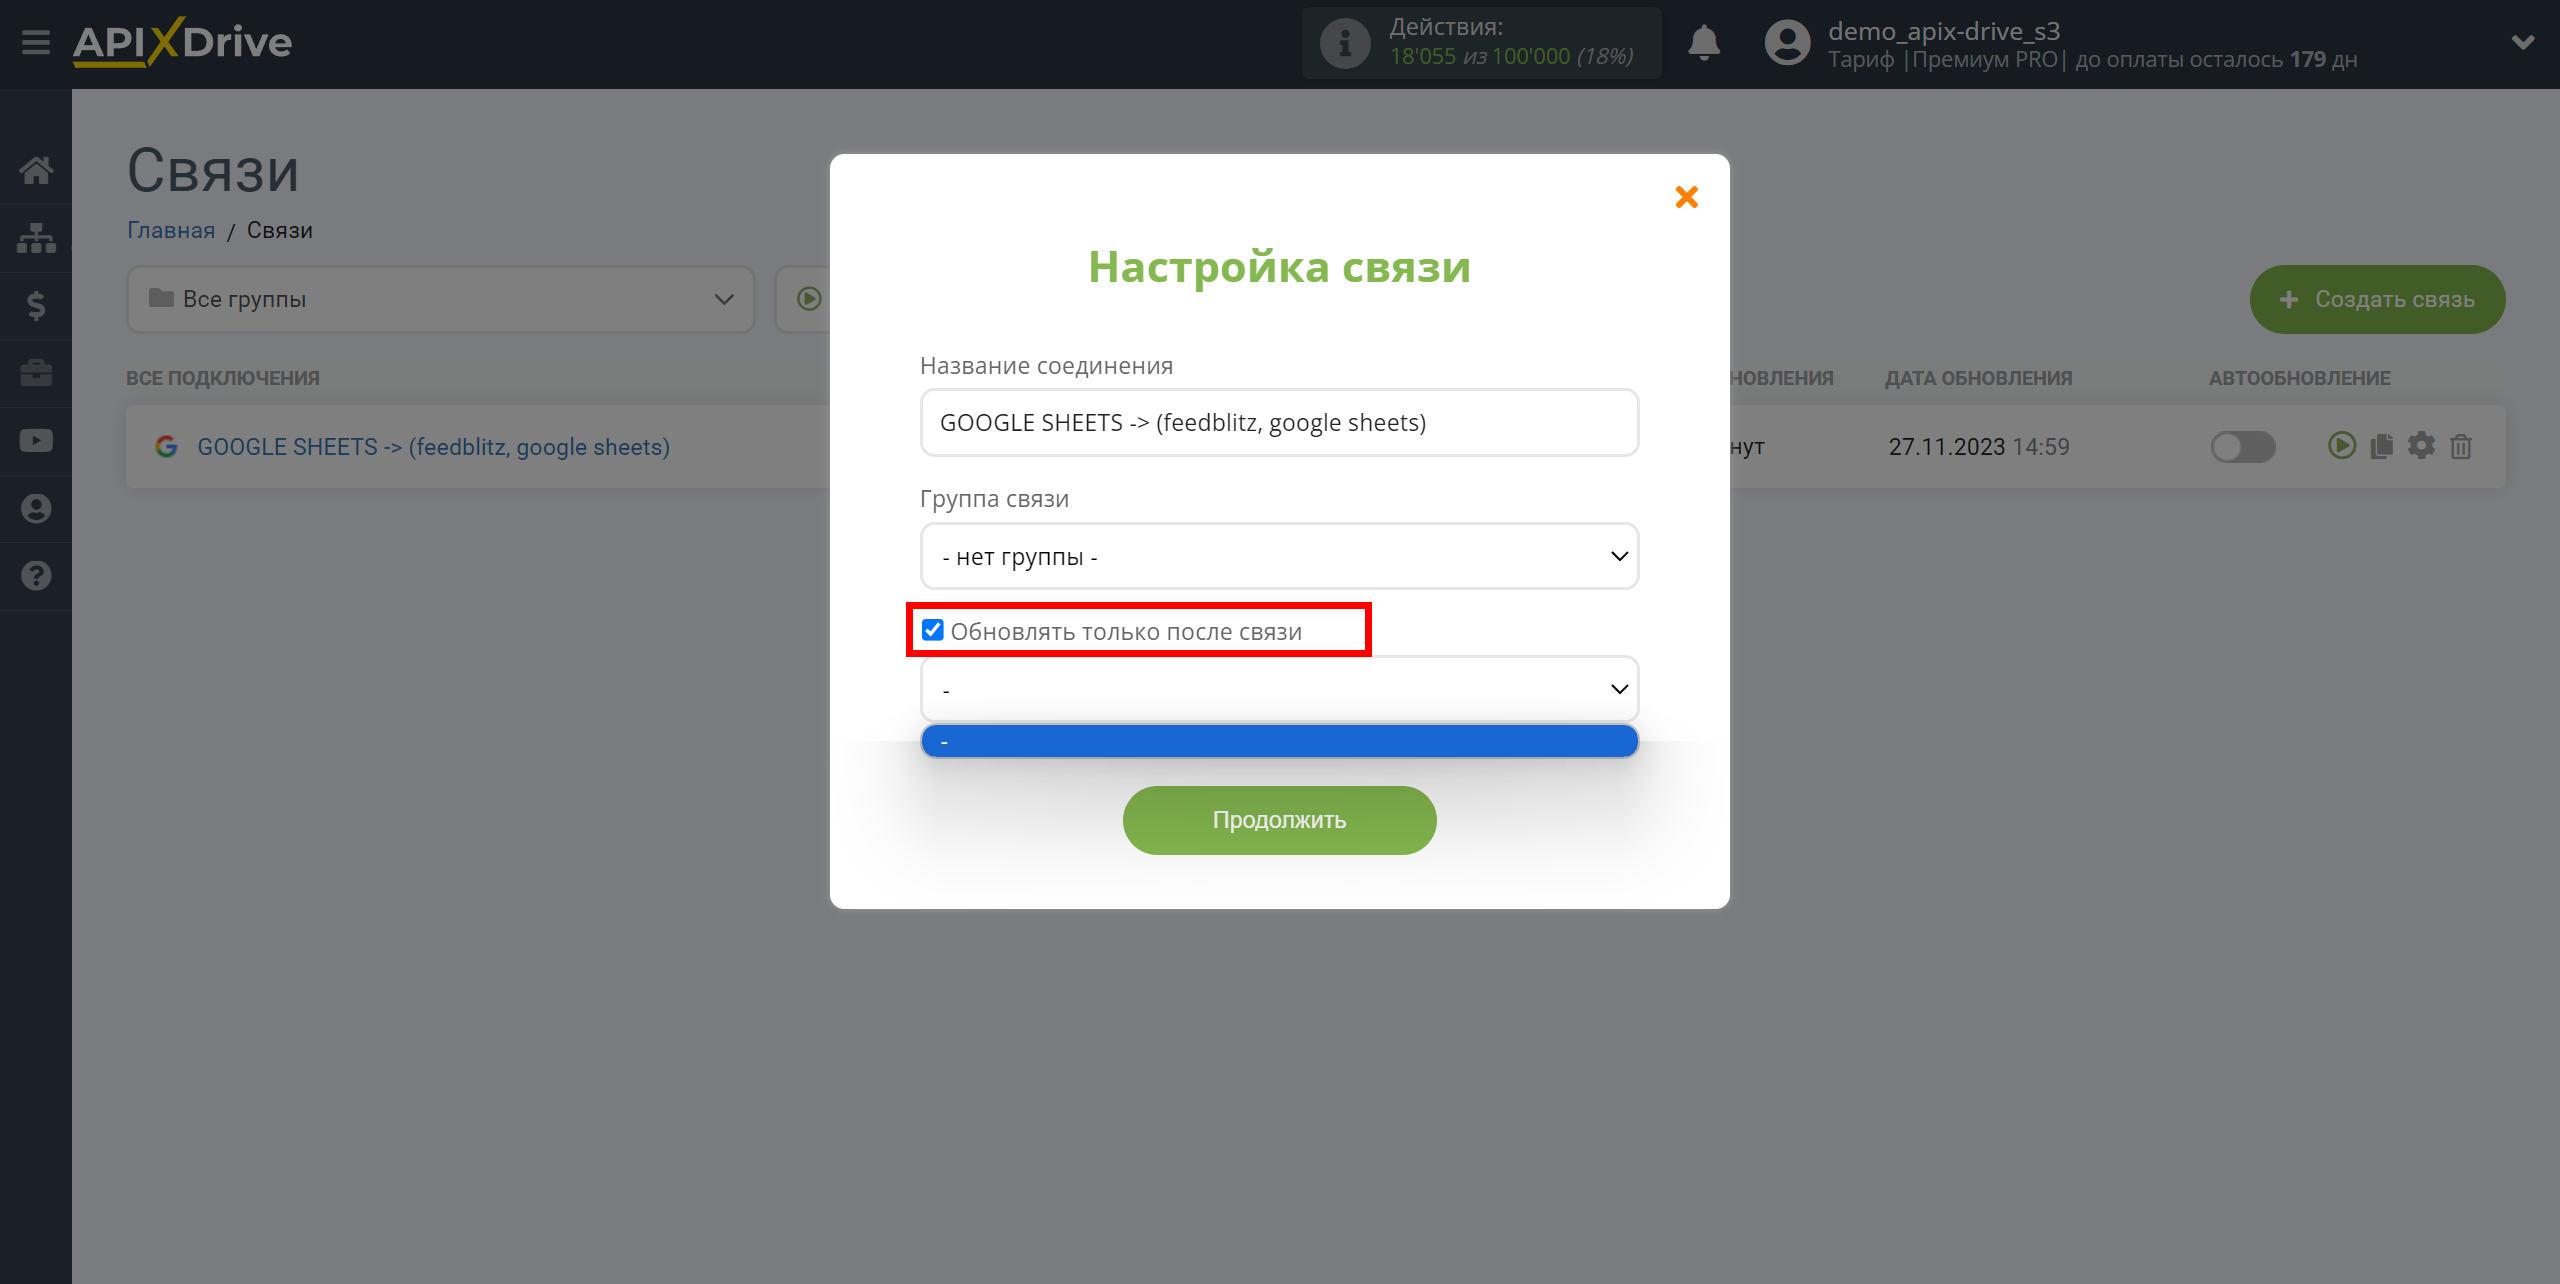Expand the account menu chevron
Screen dimensions: 2560x1284
coord(2523,42)
